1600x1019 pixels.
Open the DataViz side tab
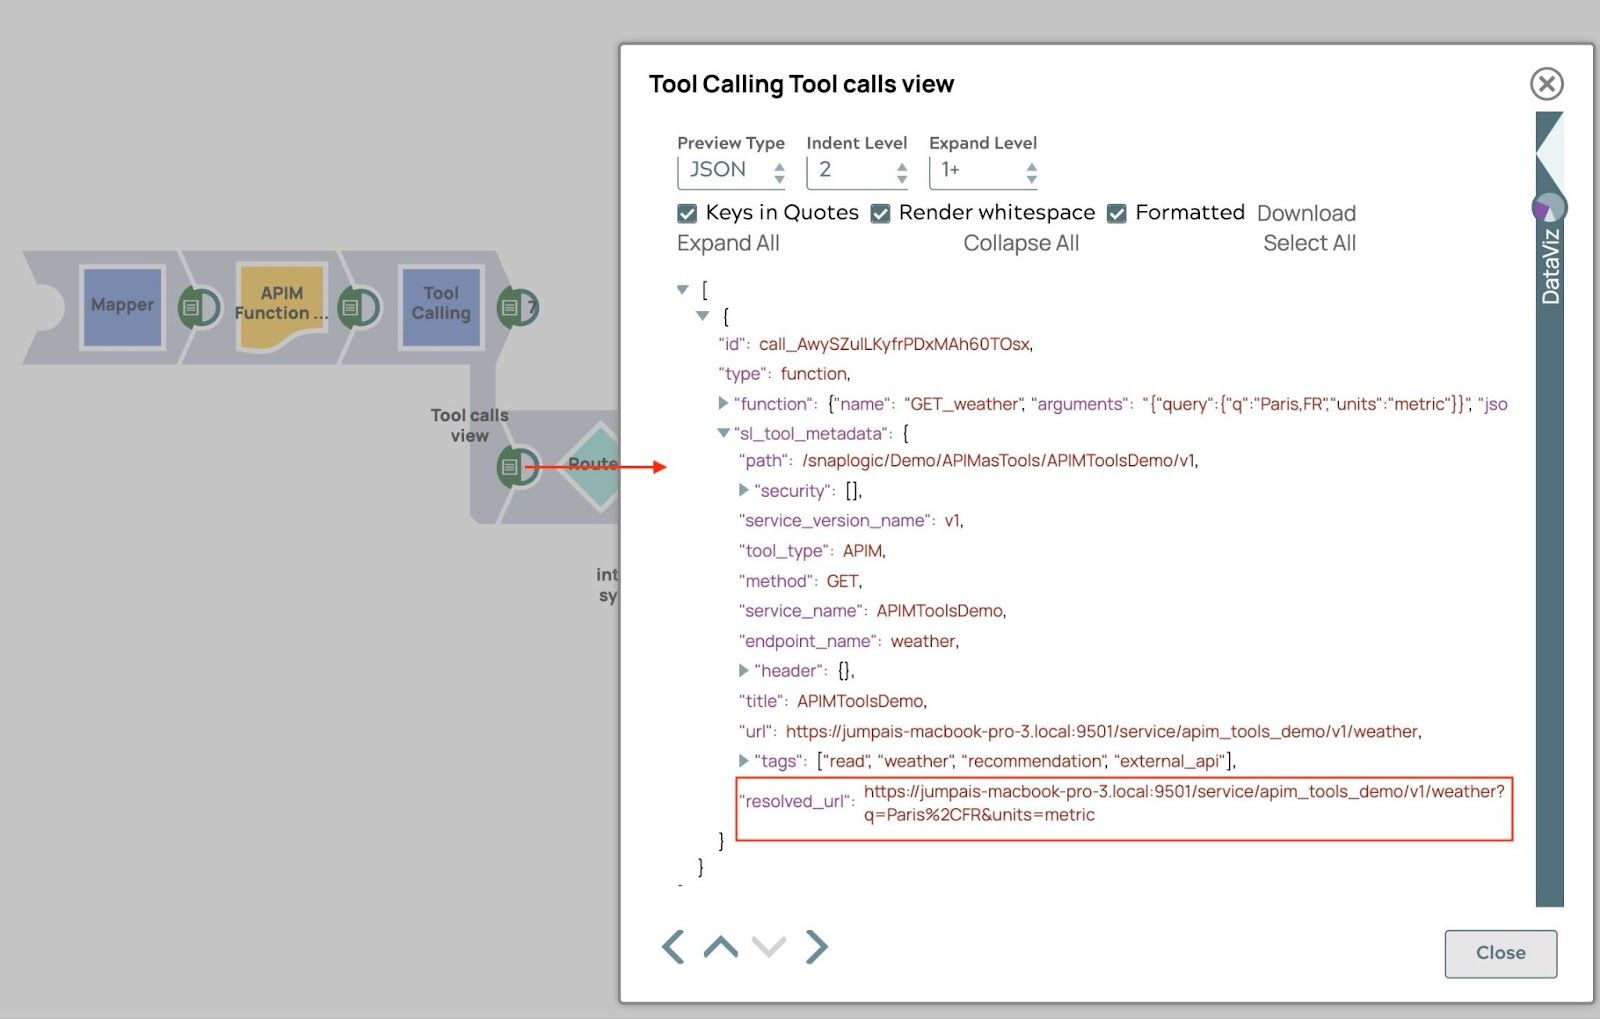click(x=1550, y=266)
